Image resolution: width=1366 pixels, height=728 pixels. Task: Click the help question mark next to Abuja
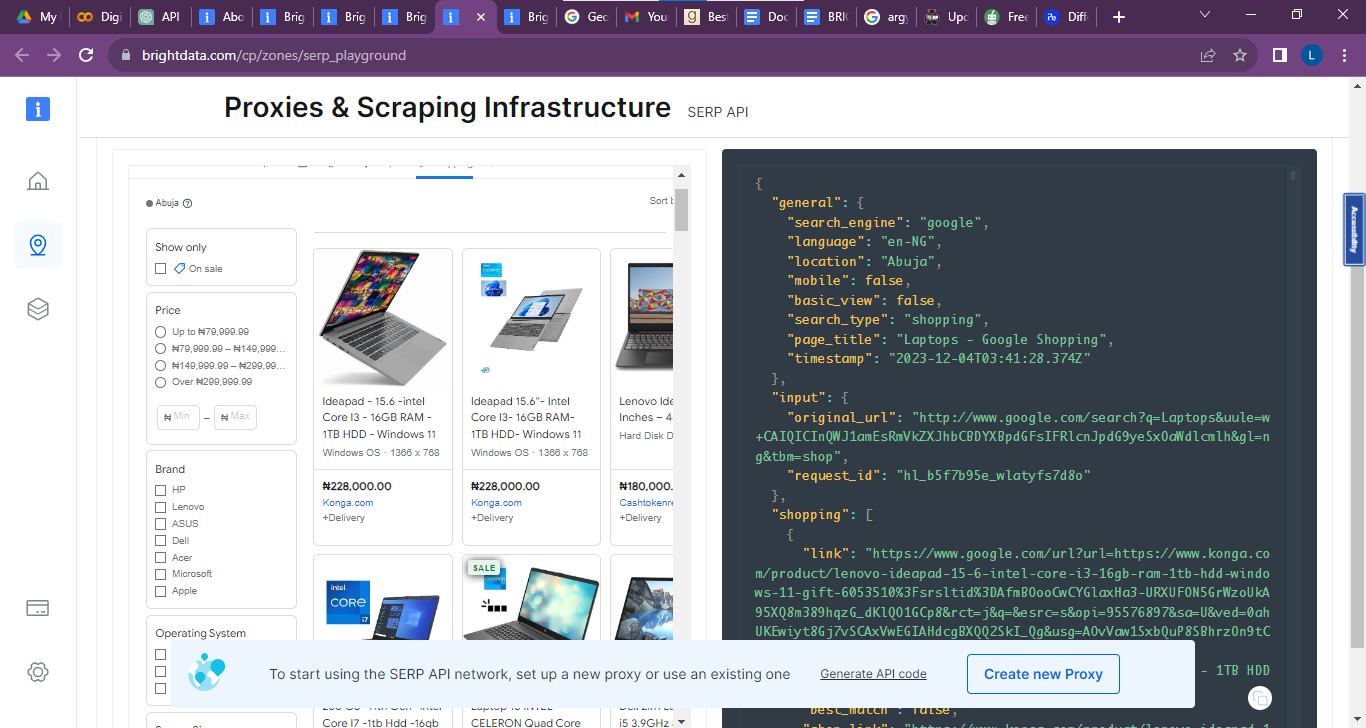pos(187,203)
